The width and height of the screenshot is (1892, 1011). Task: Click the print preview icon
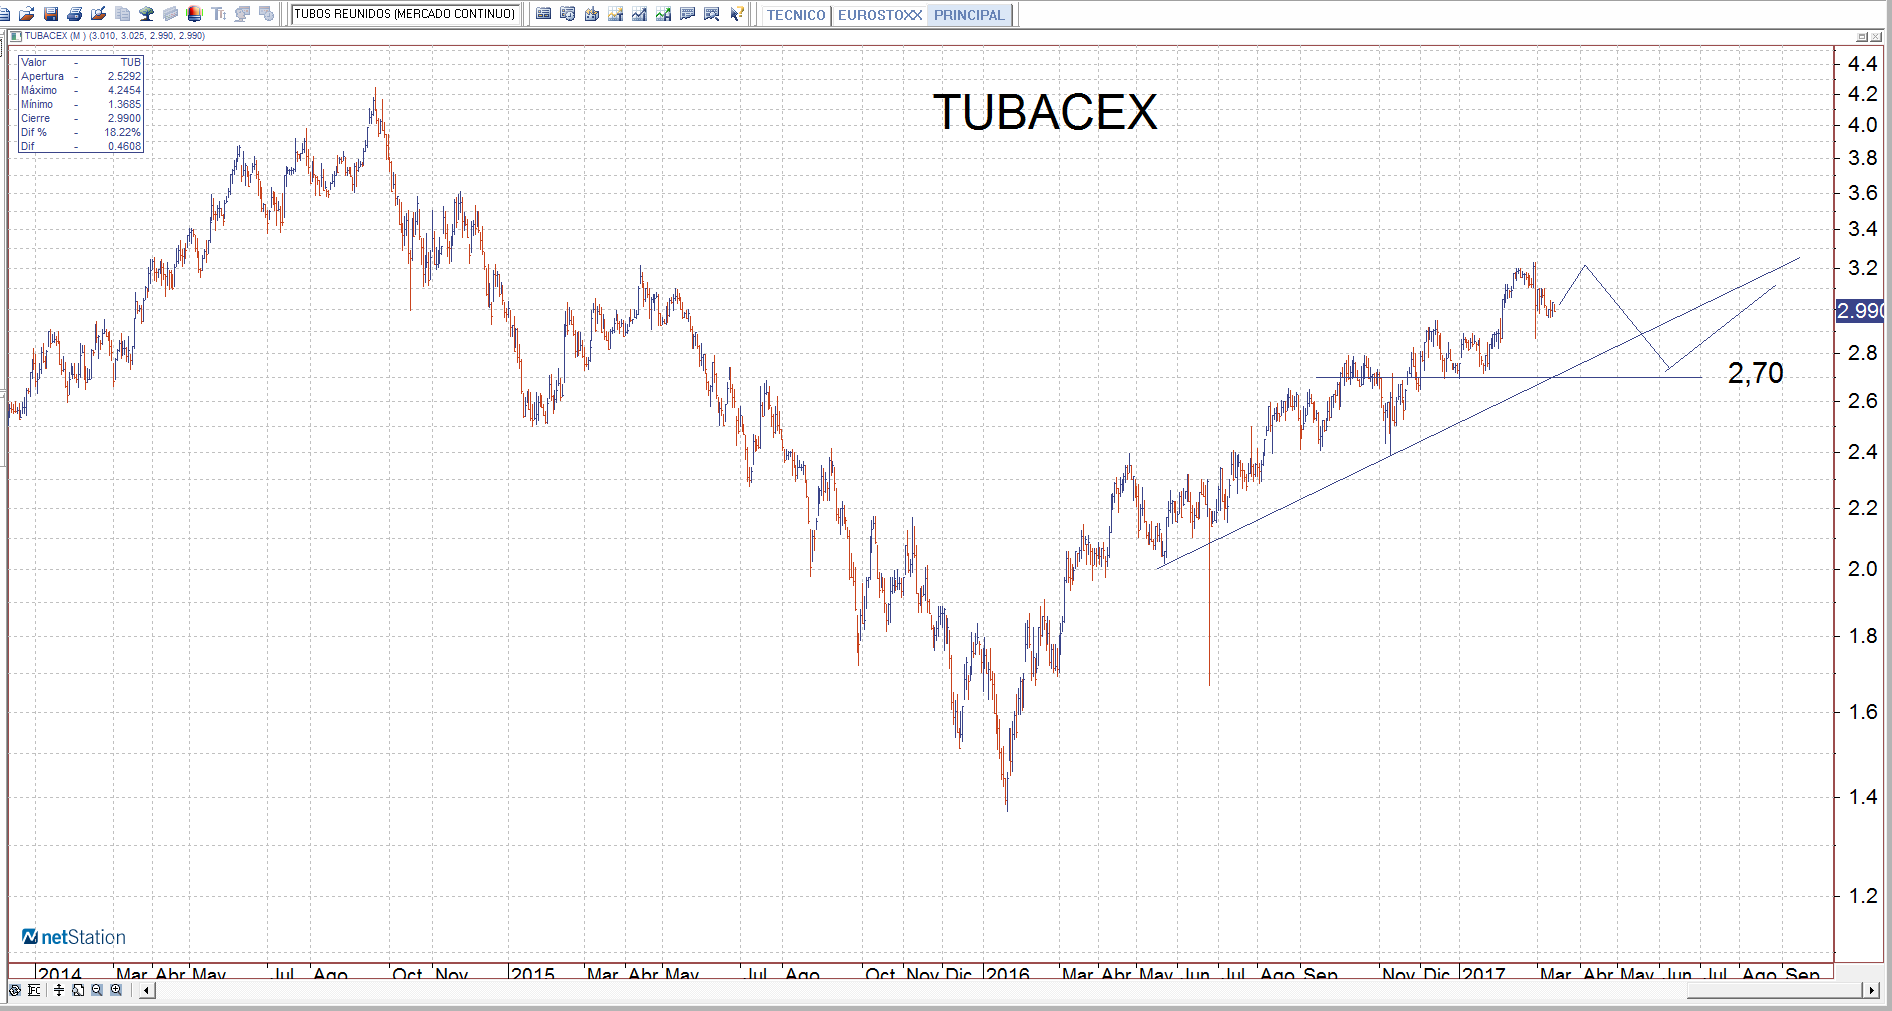click(99, 14)
